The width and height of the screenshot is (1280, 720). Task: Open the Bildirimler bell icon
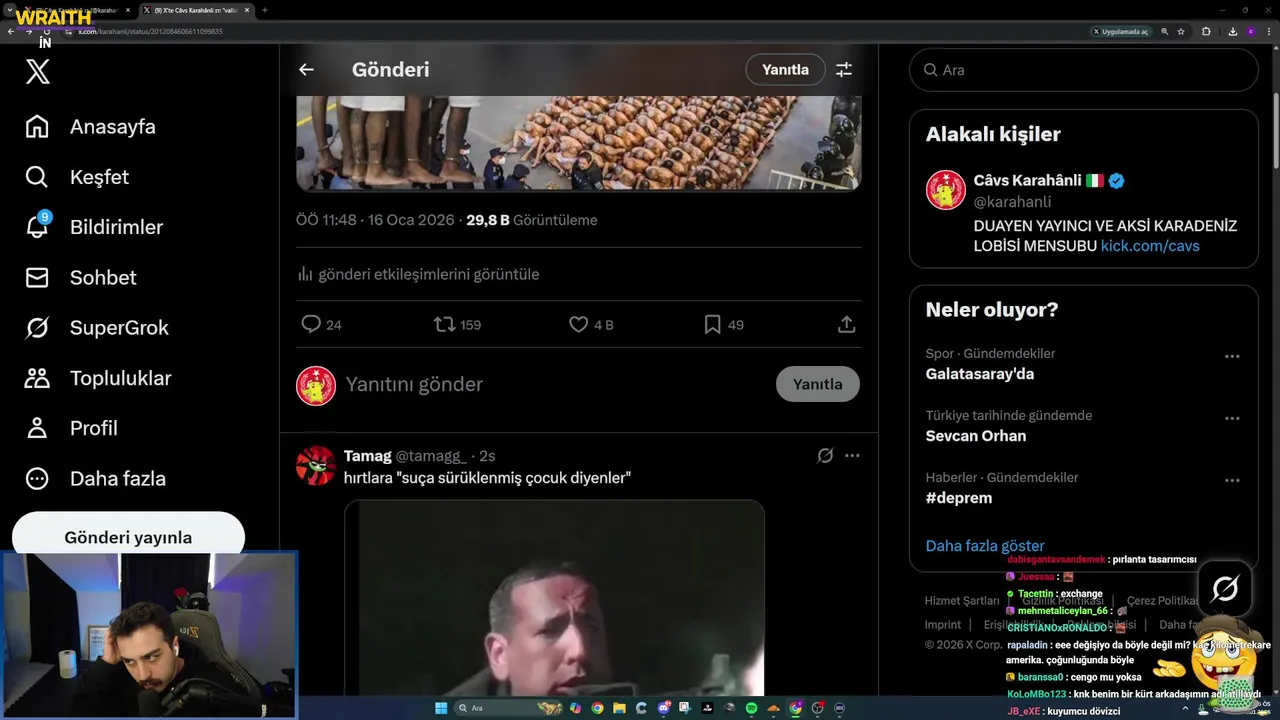tap(37, 226)
